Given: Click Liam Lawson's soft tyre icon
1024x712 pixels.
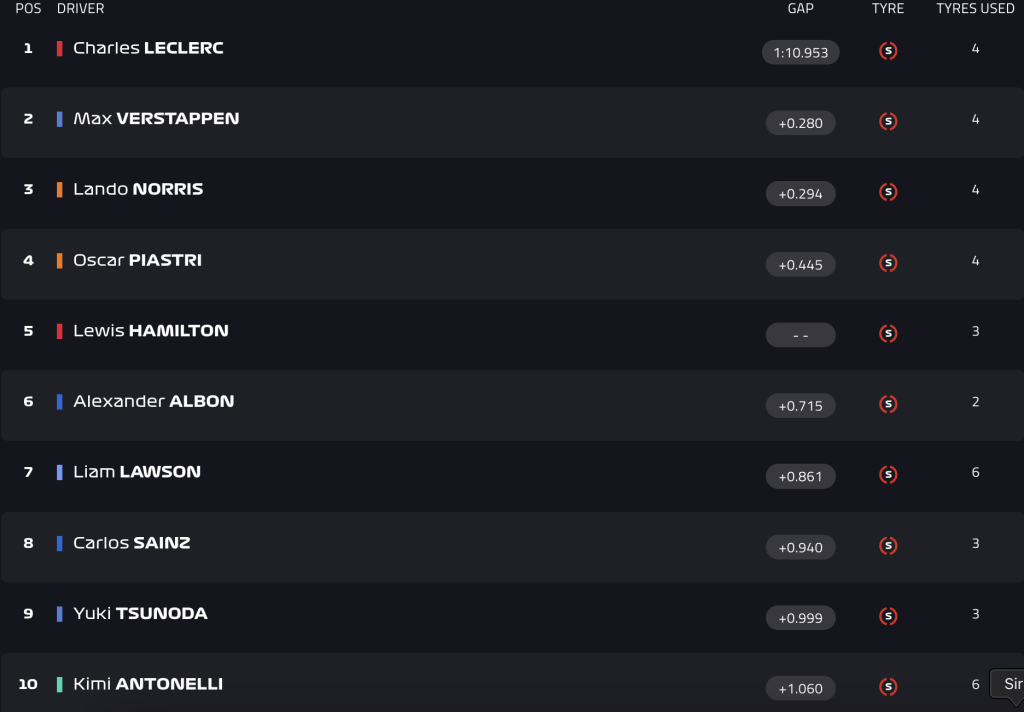Looking at the screenshot, I should pyautogui.click(x=888, y=474).
